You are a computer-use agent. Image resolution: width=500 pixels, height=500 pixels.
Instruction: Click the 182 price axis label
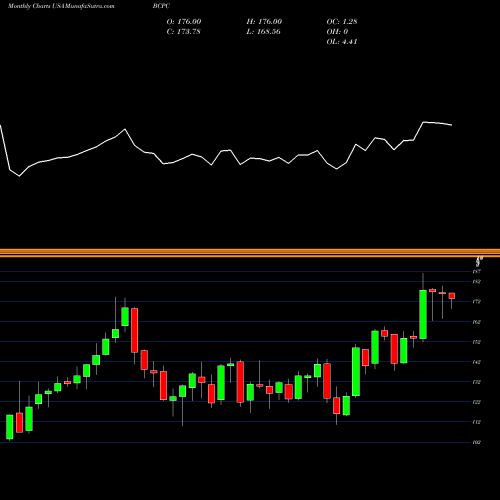pyautogui.click(x=477, y=282)
